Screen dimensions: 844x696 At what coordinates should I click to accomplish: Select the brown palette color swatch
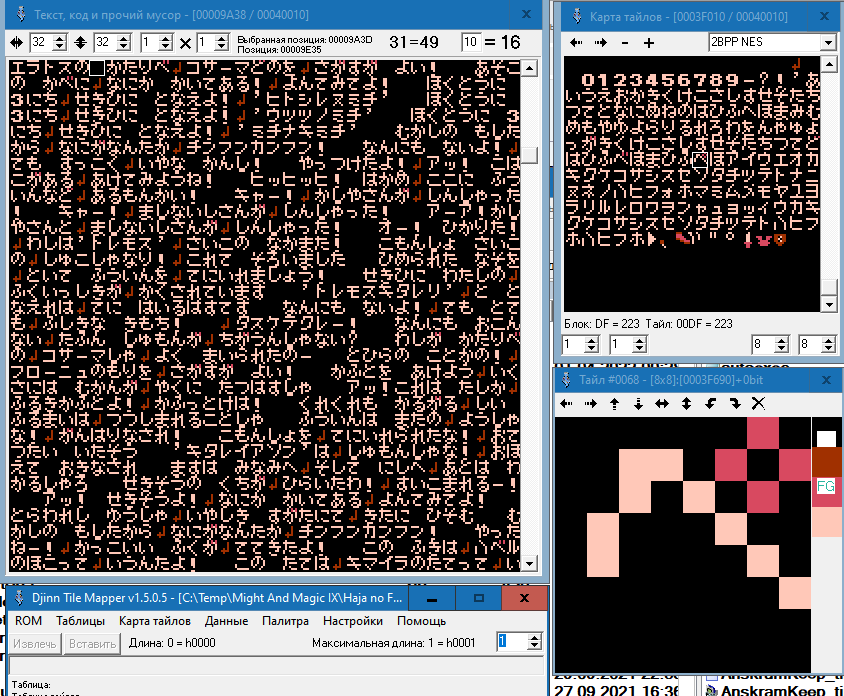coord(826,462)
